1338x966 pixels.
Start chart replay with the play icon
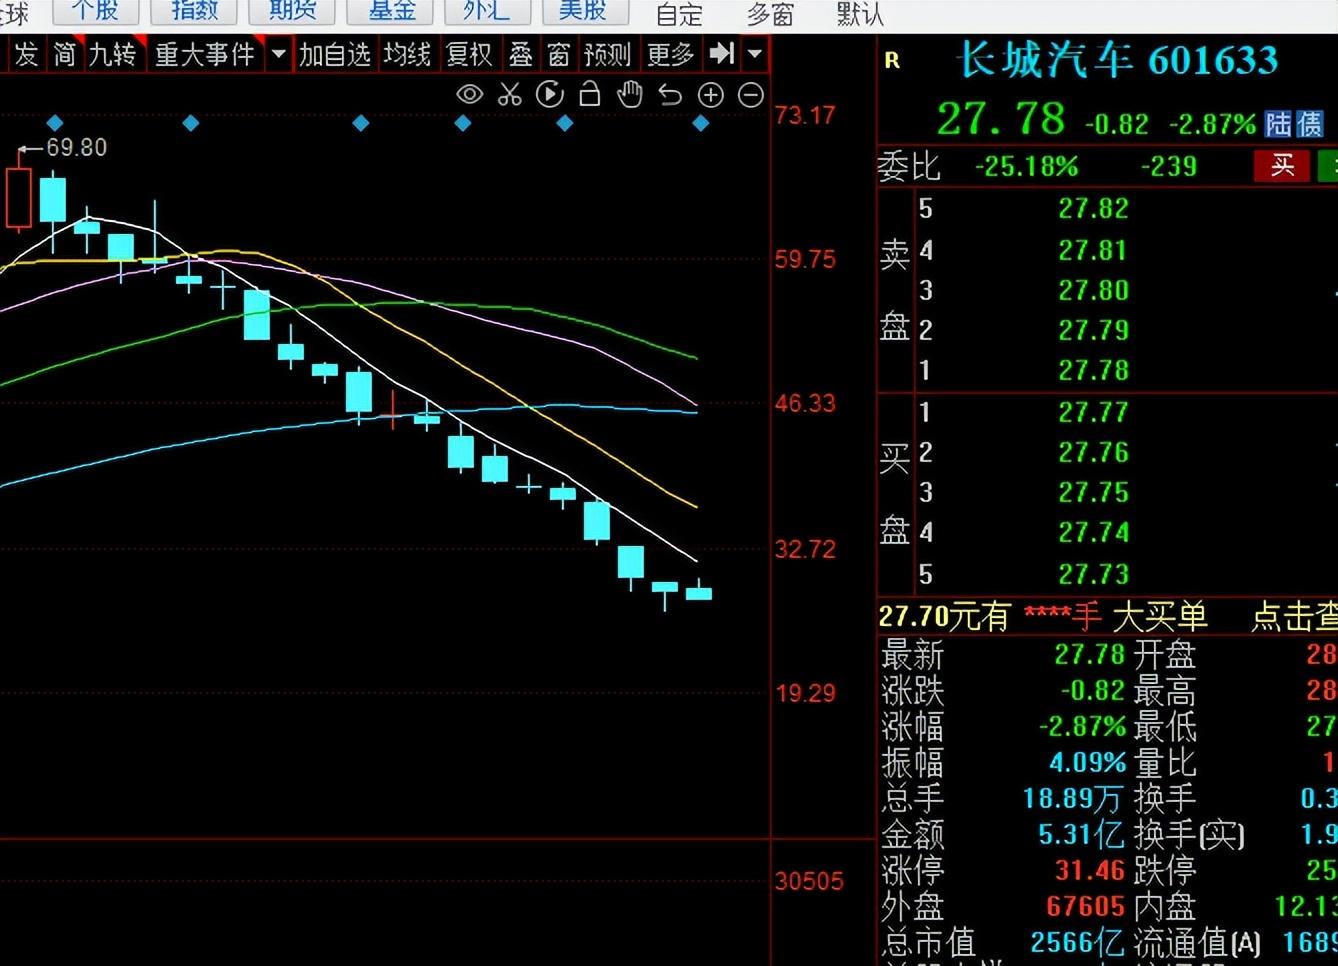[x=550, y=95]
